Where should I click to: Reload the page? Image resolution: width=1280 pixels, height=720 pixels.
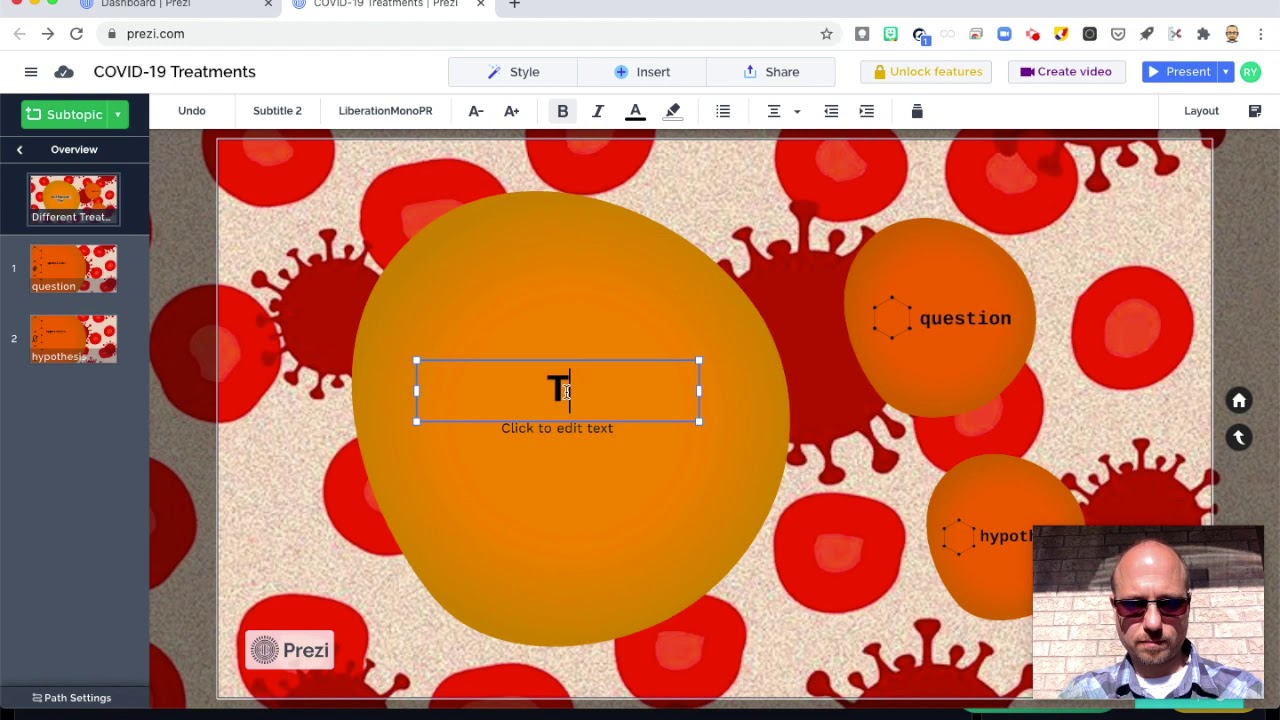pyautogui.click(x=76, y=34)
